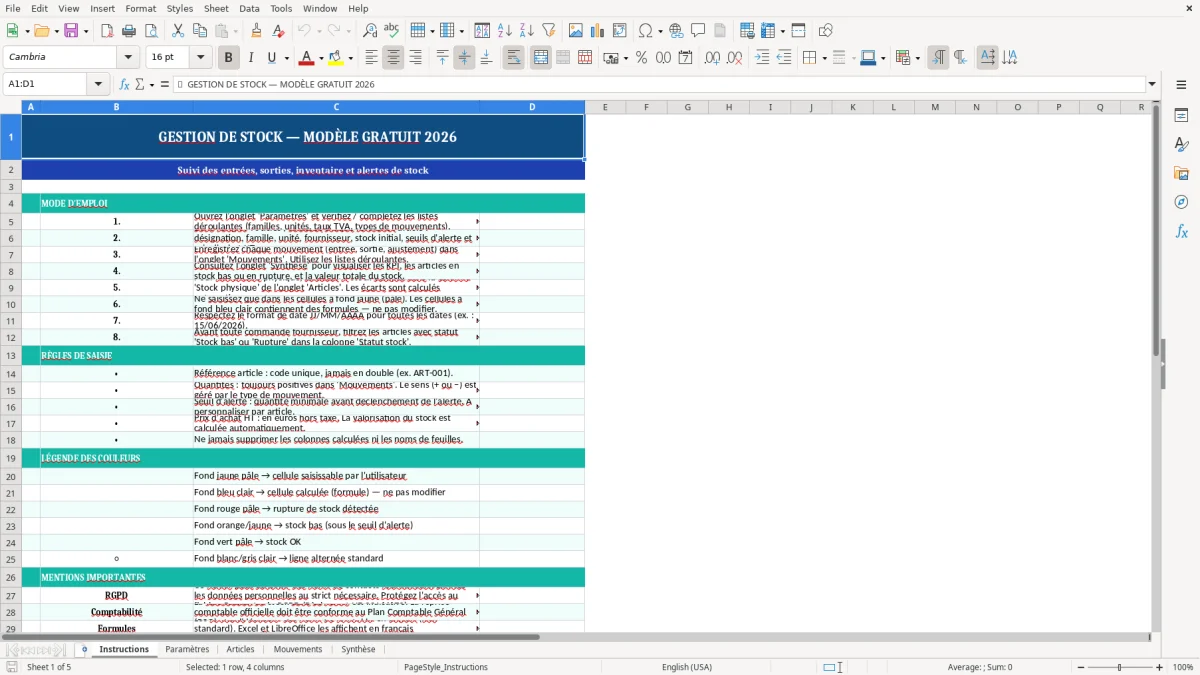Toggle Italic formatting

[250, 58]
